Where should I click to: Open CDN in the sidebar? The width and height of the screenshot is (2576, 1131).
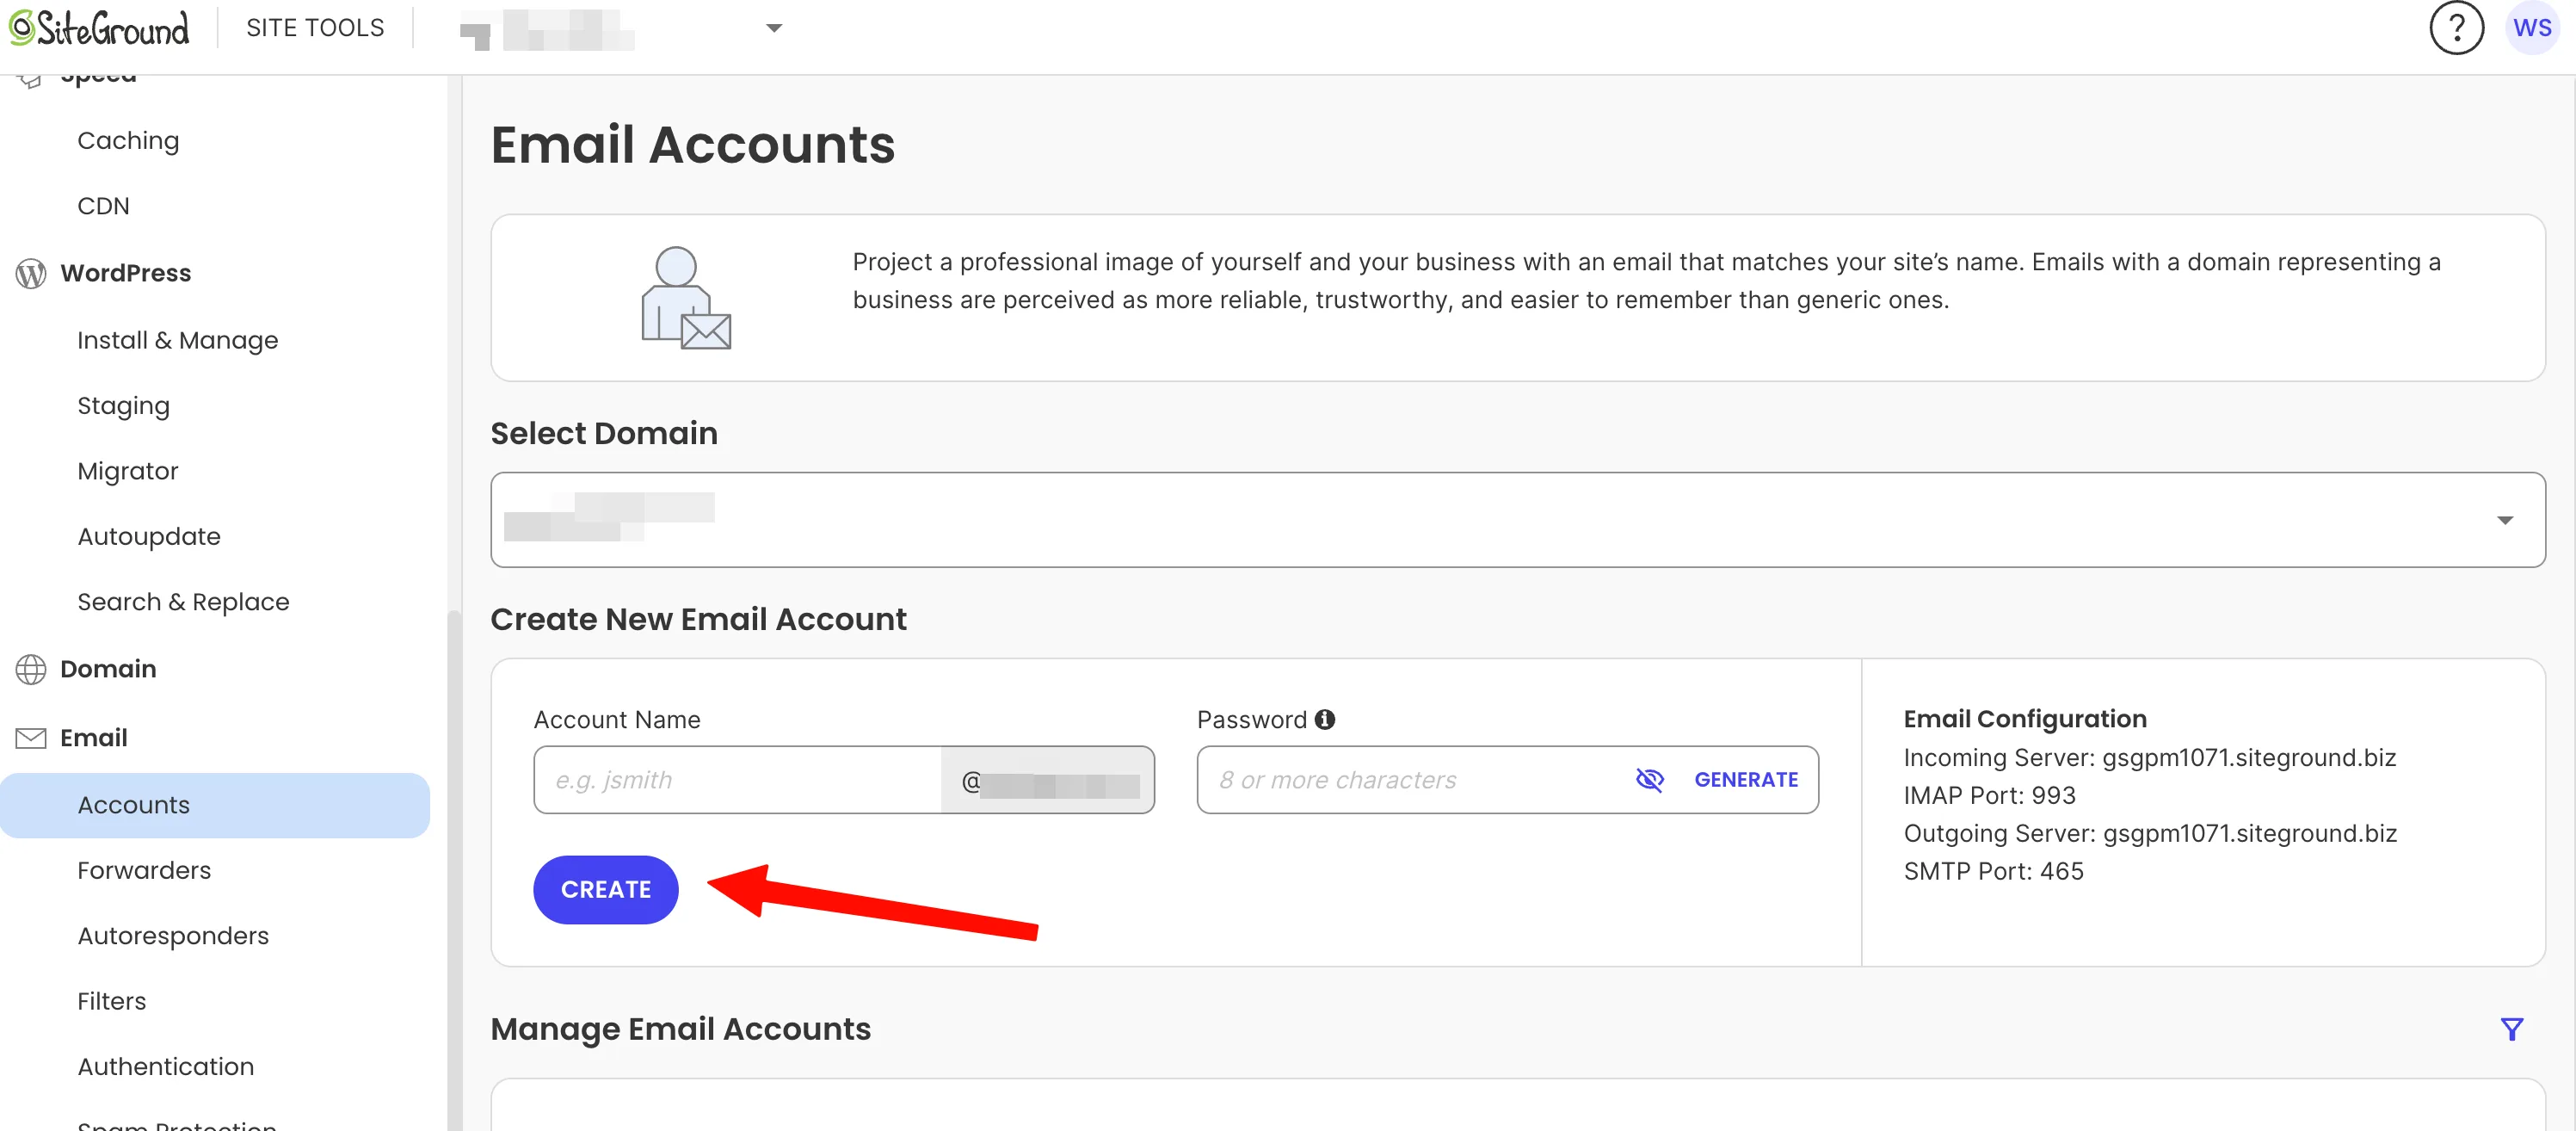point(103,206)
